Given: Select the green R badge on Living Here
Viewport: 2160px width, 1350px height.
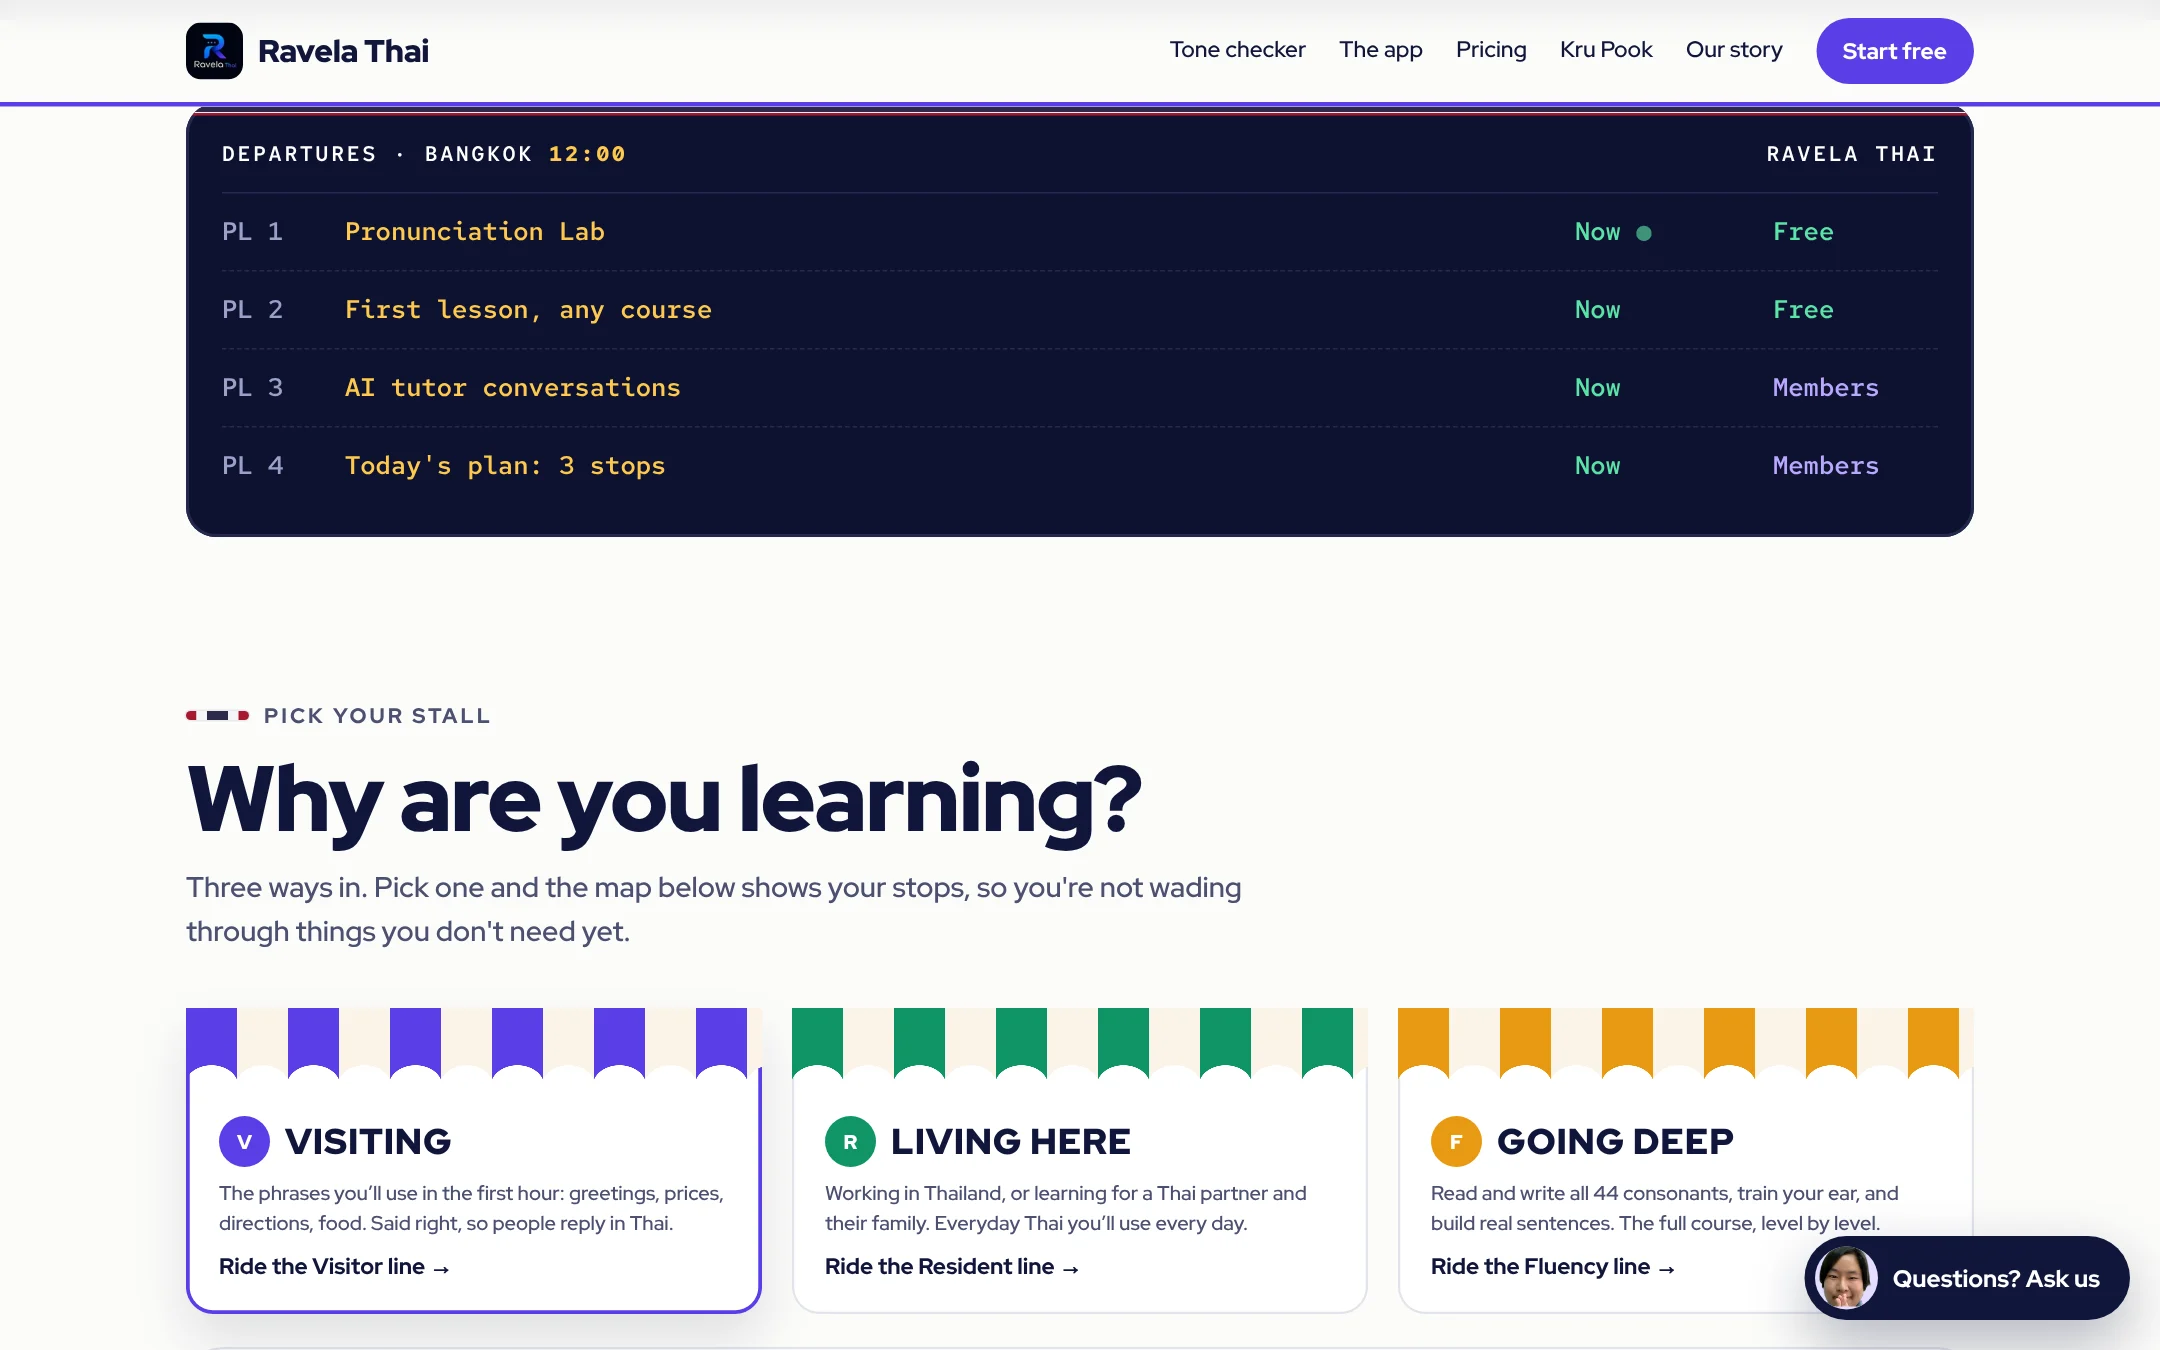Looking at the screenshot, I should [850, 1141].
